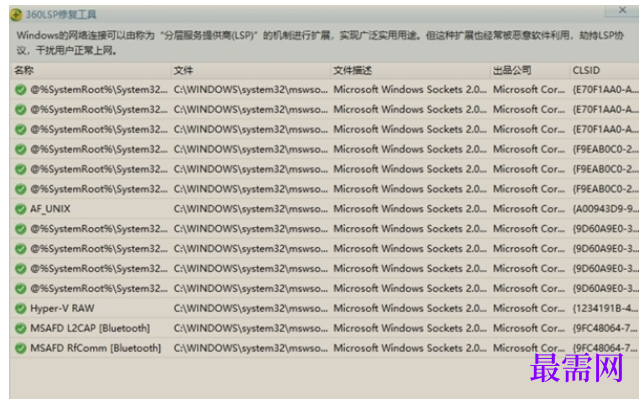Click file path cell in MSAFD RfComm row

pyautogui.click(x=251, y=348)
